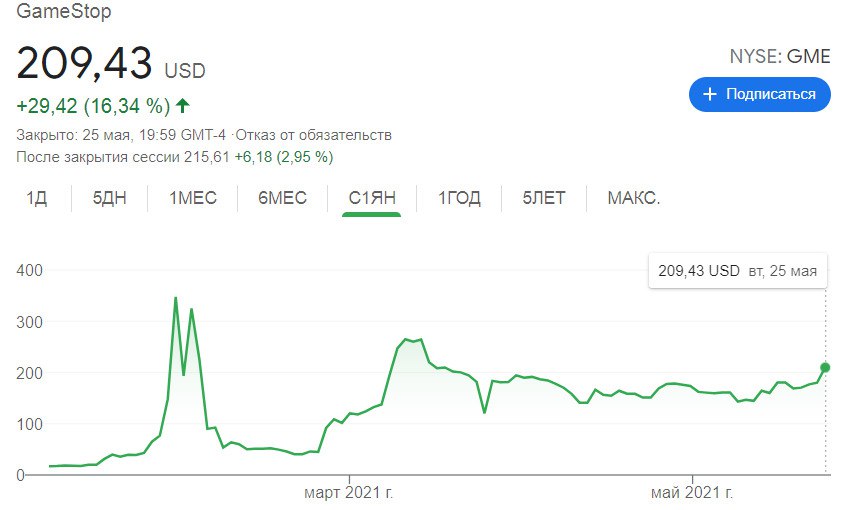Click the After-hours 215,61 price text
This screenshot has height=510, width=843.
click(x=123, y=157)
